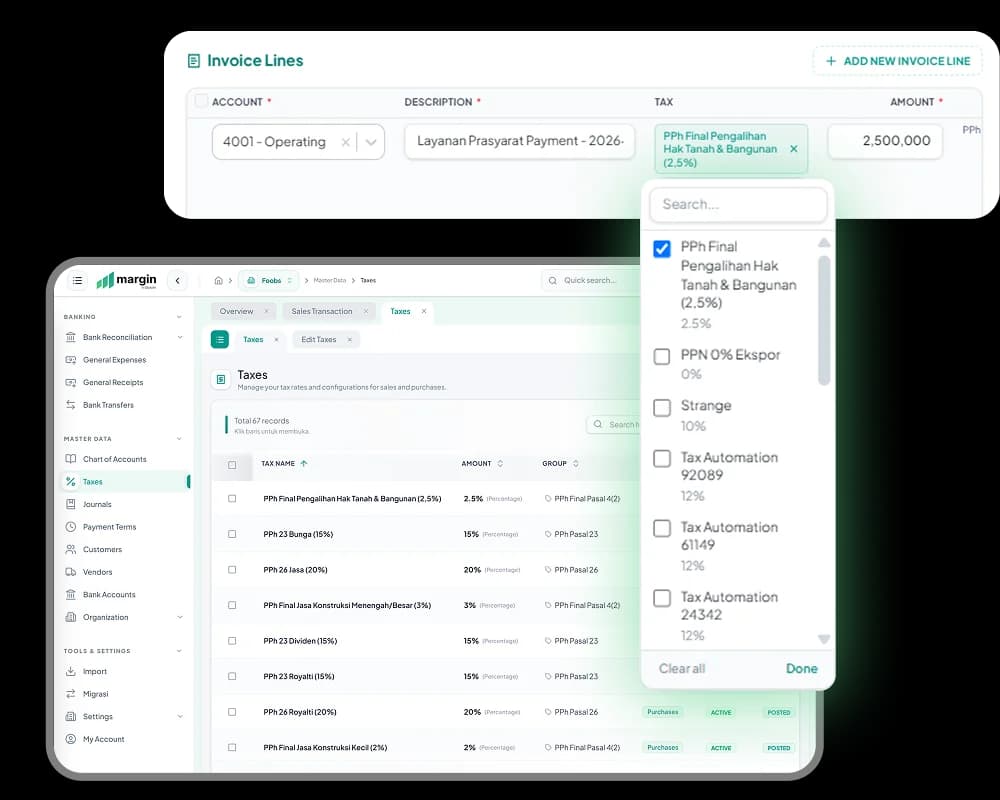1000x800 pixels.
Task: Expand the Foobs organization selector in breadcrumb
Action: pos(268,280)
